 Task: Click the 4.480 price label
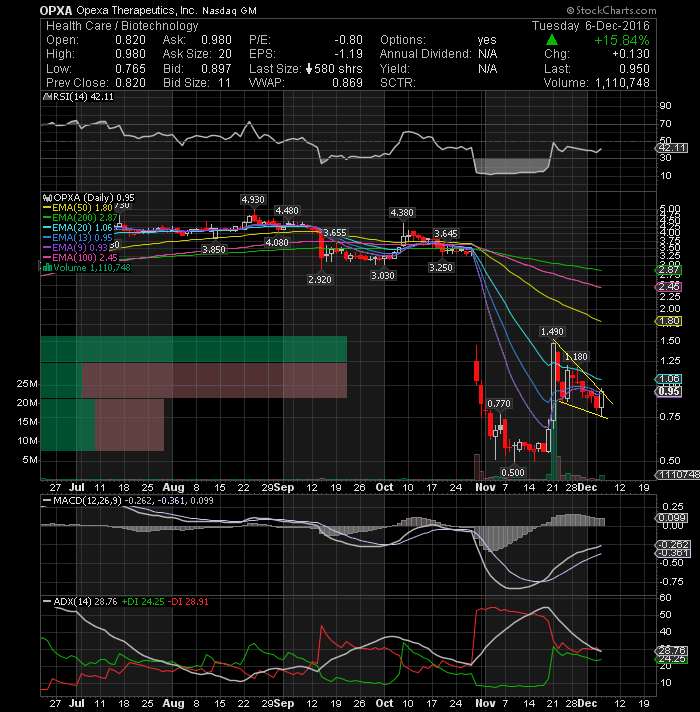(287, 211)
